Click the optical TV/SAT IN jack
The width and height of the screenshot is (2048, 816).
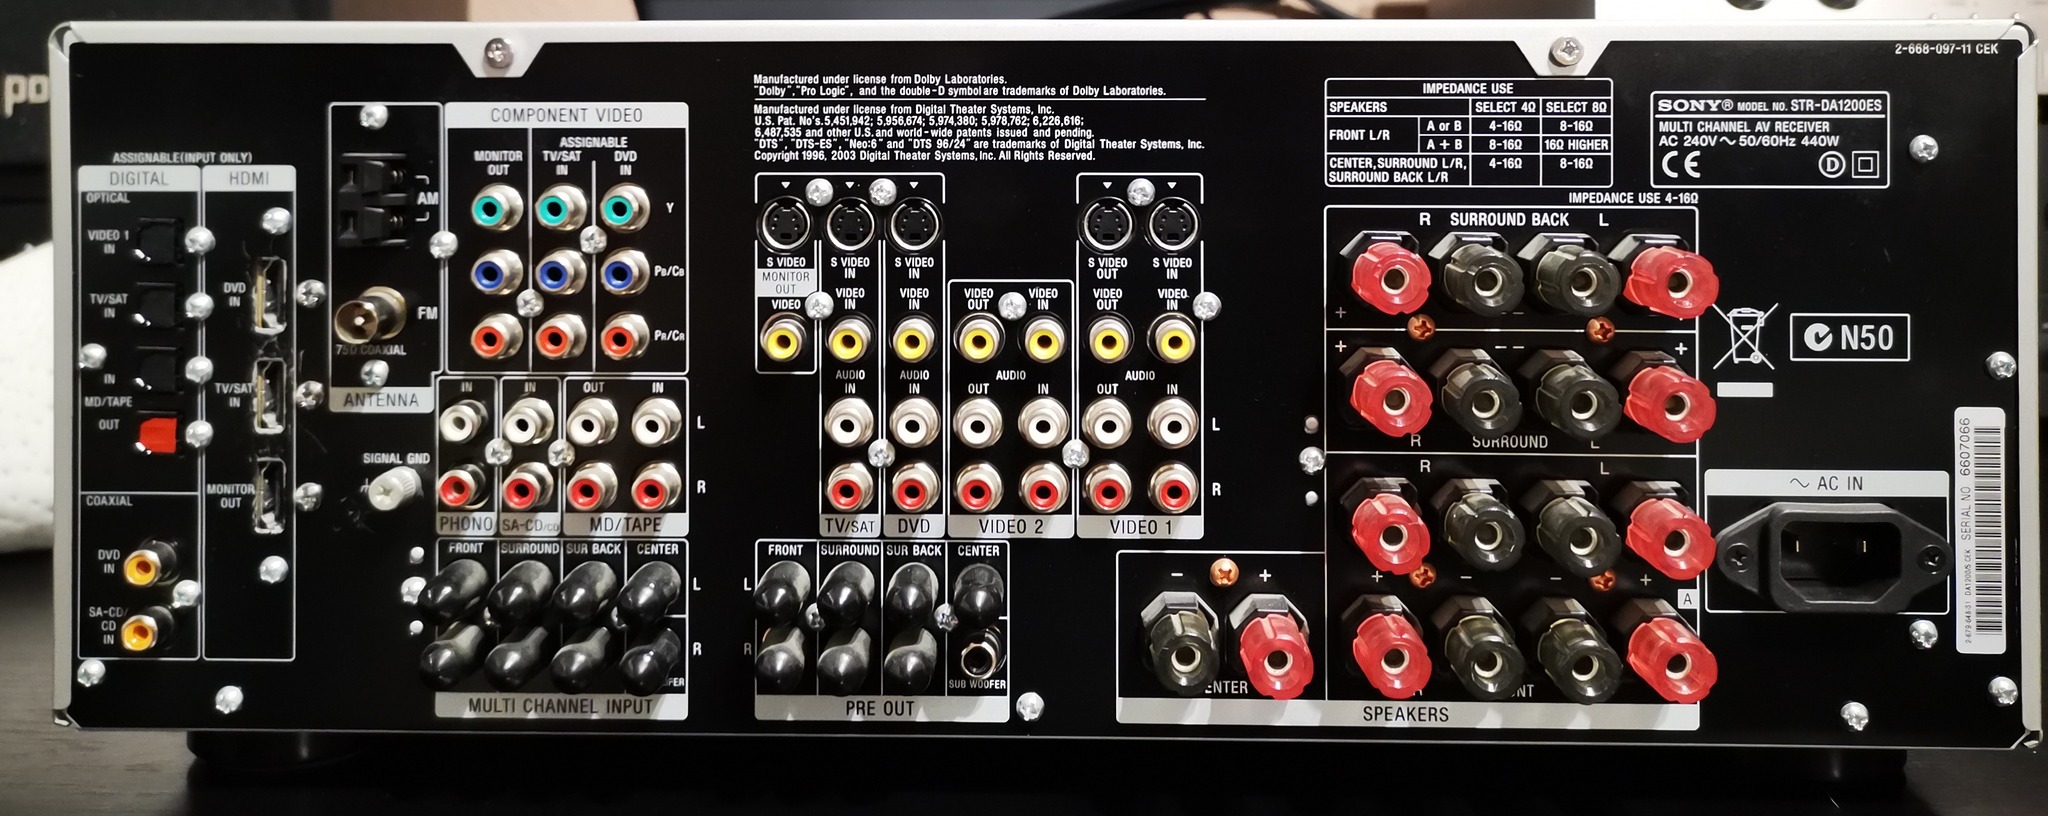coord(155,304)
